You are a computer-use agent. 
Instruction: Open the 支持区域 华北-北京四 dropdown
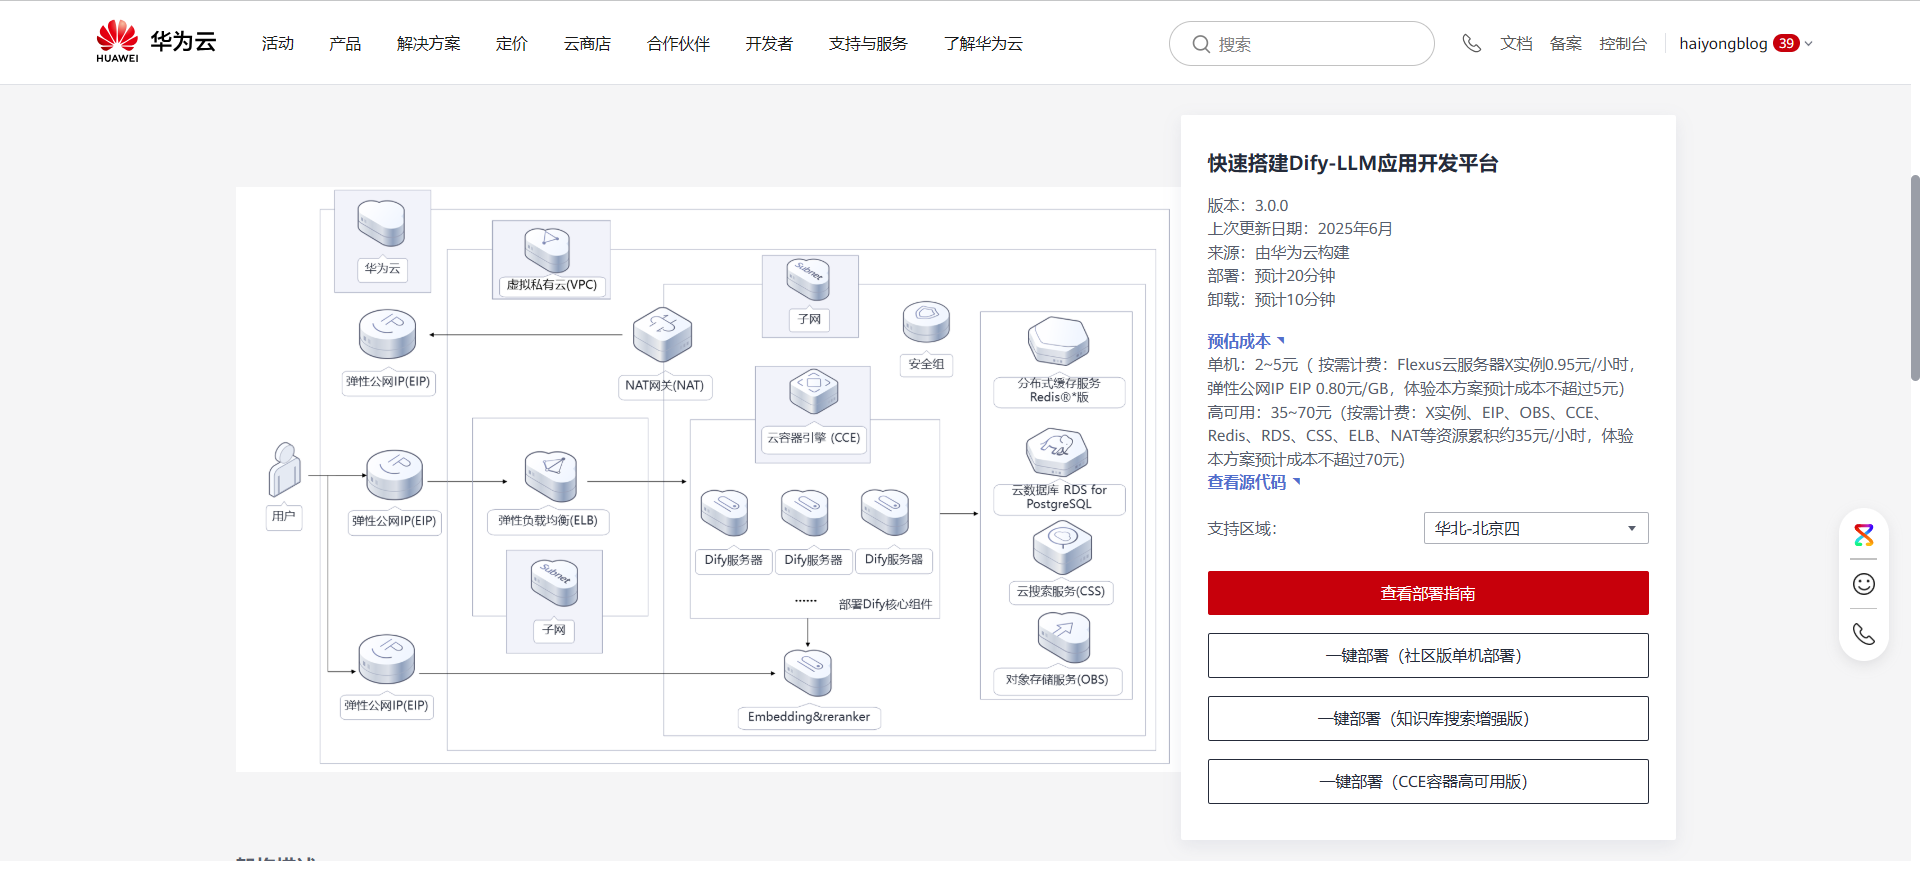1536,528
